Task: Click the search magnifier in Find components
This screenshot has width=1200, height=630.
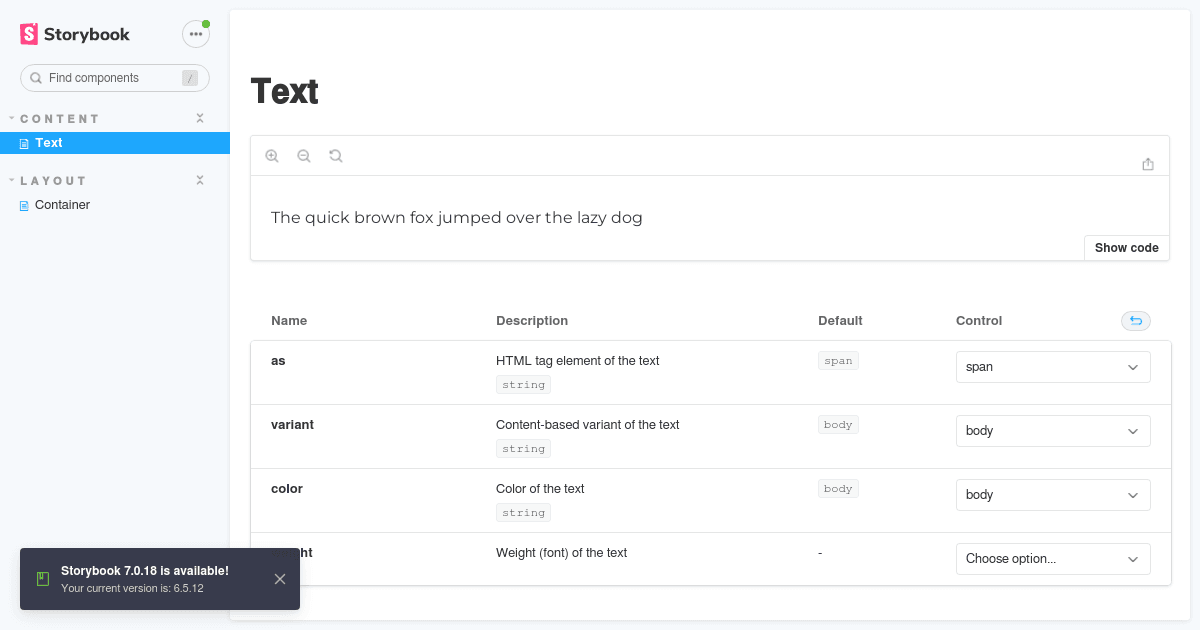Action: coord(36,77)
